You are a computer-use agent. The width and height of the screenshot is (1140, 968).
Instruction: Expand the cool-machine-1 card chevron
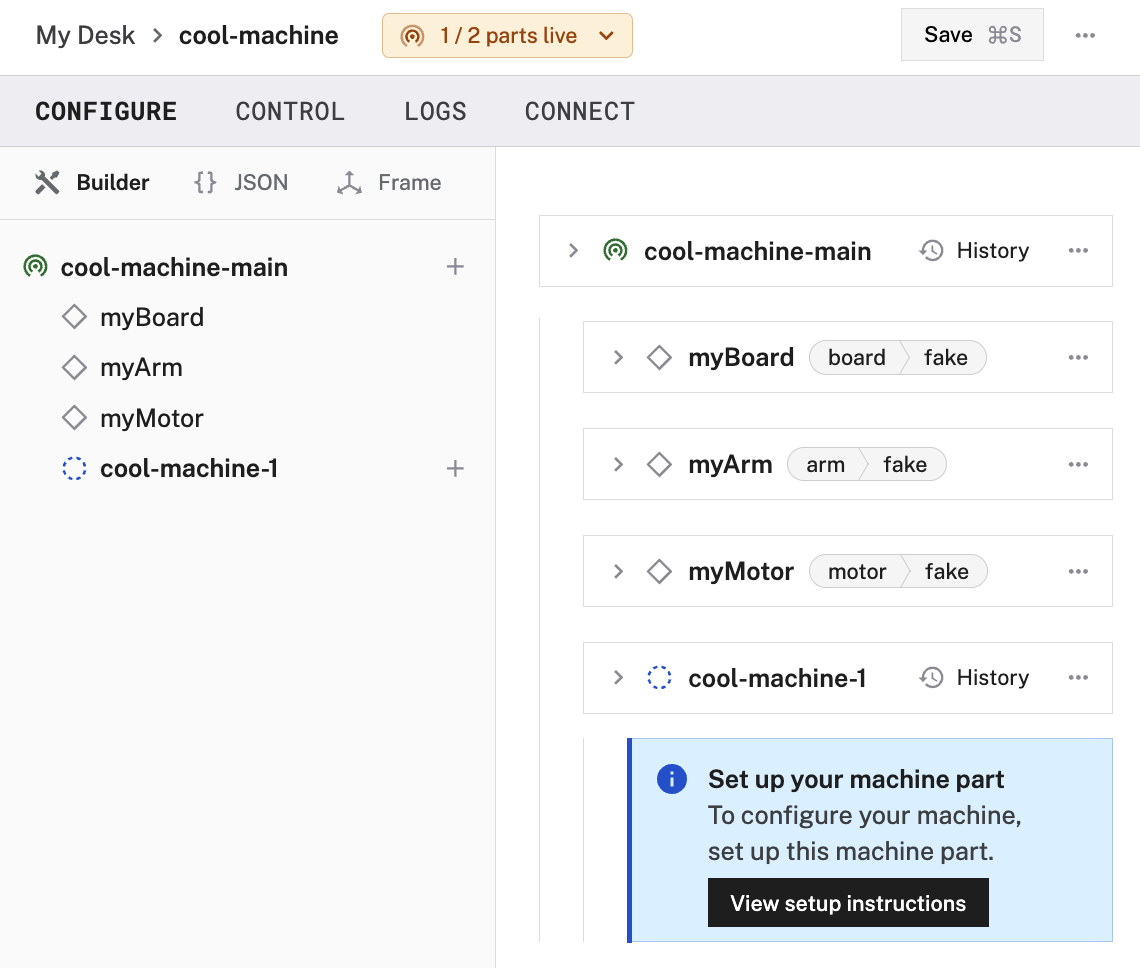618,677
